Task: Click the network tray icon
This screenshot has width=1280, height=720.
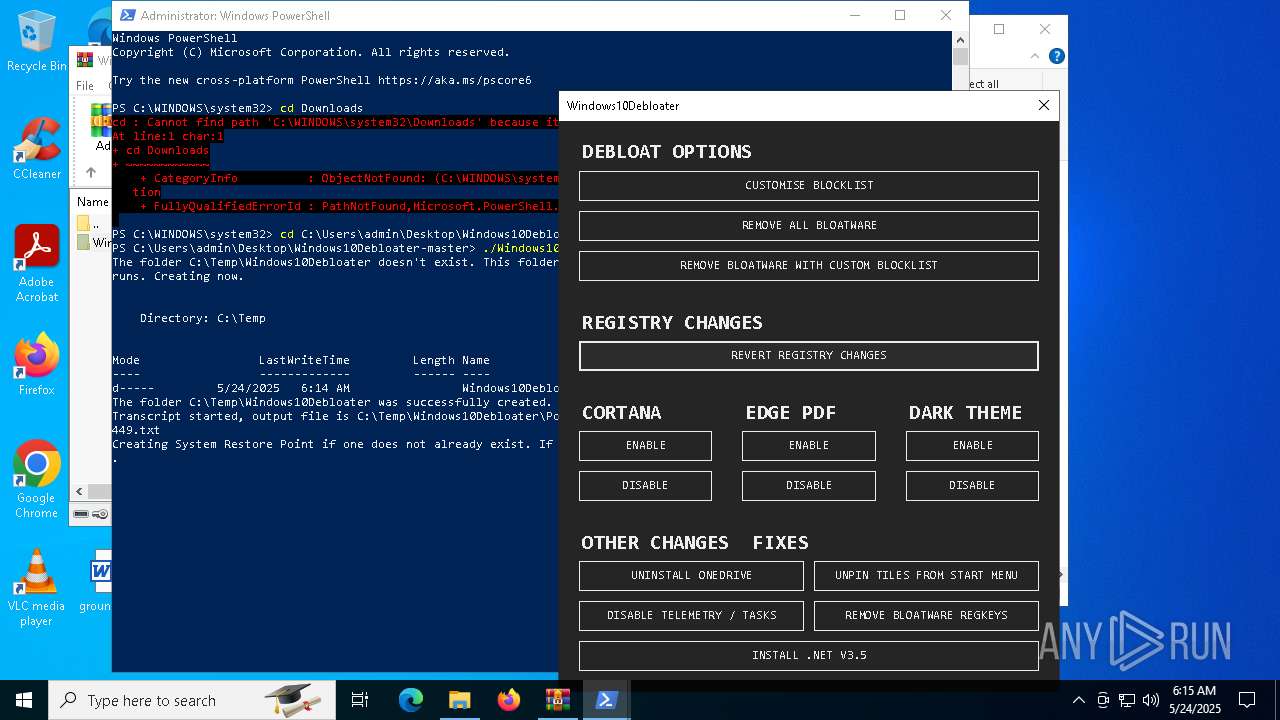Action: tap(1127, 700)
